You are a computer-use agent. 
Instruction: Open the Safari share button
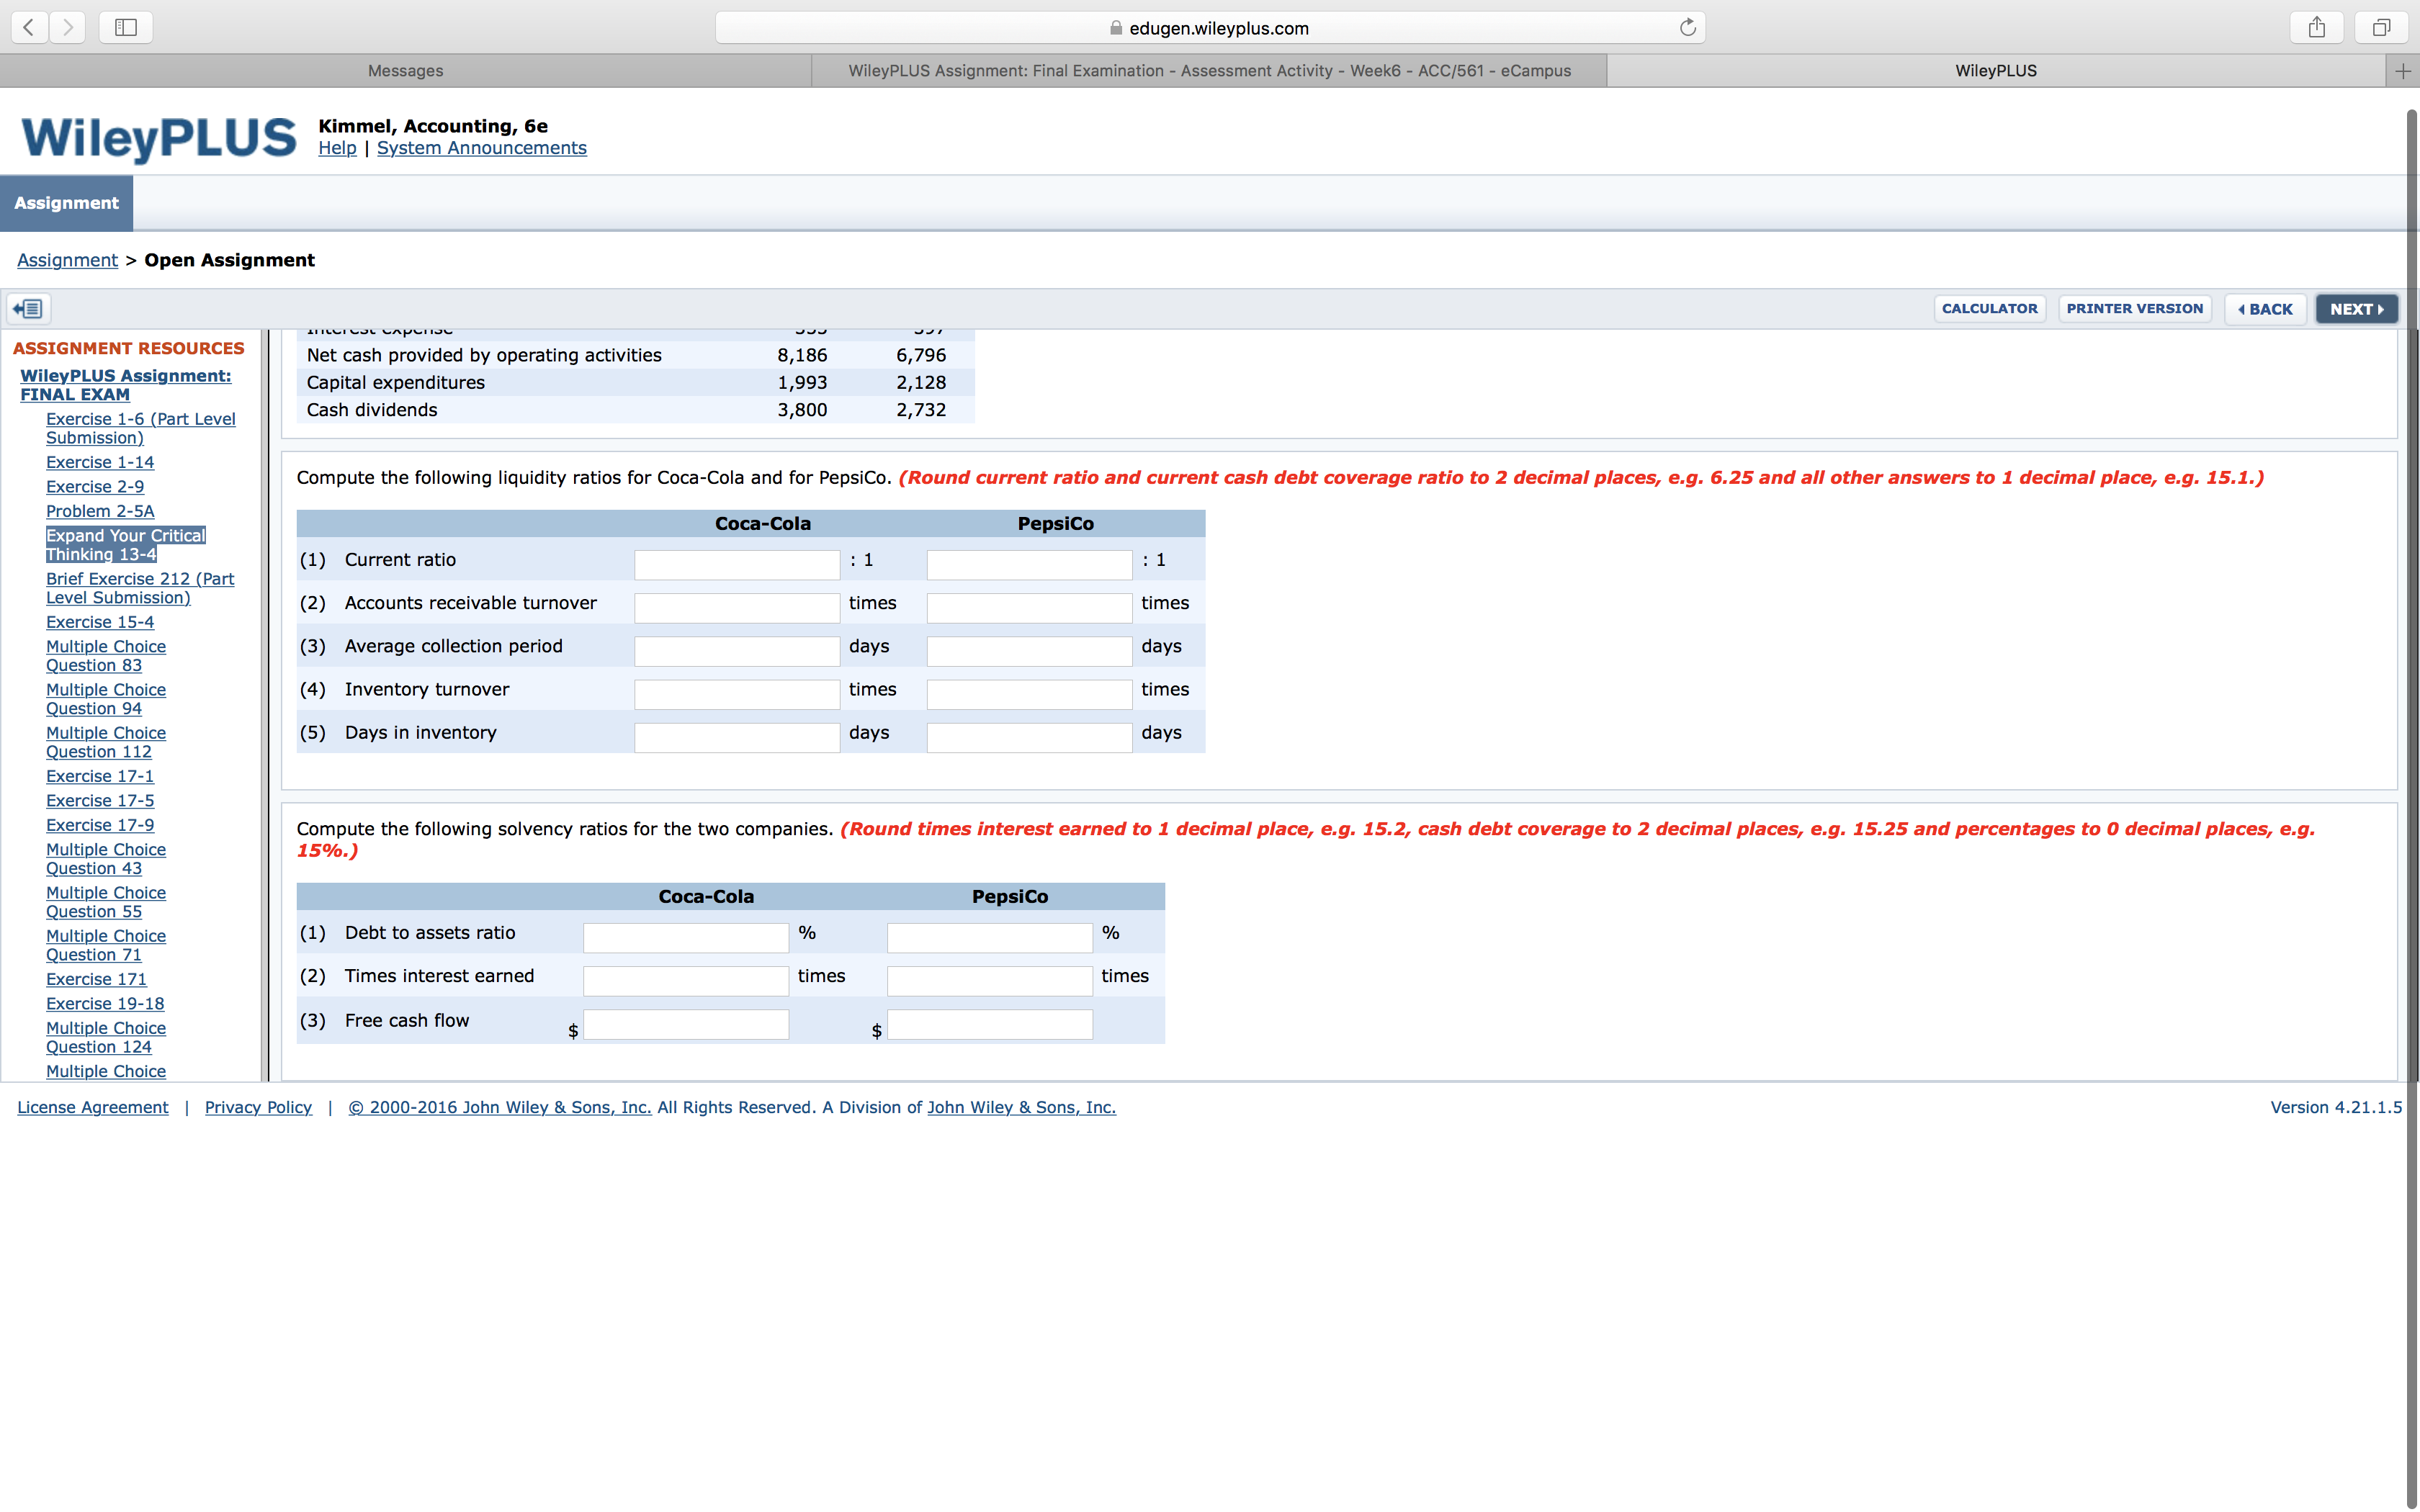(x=2316, y=28)
